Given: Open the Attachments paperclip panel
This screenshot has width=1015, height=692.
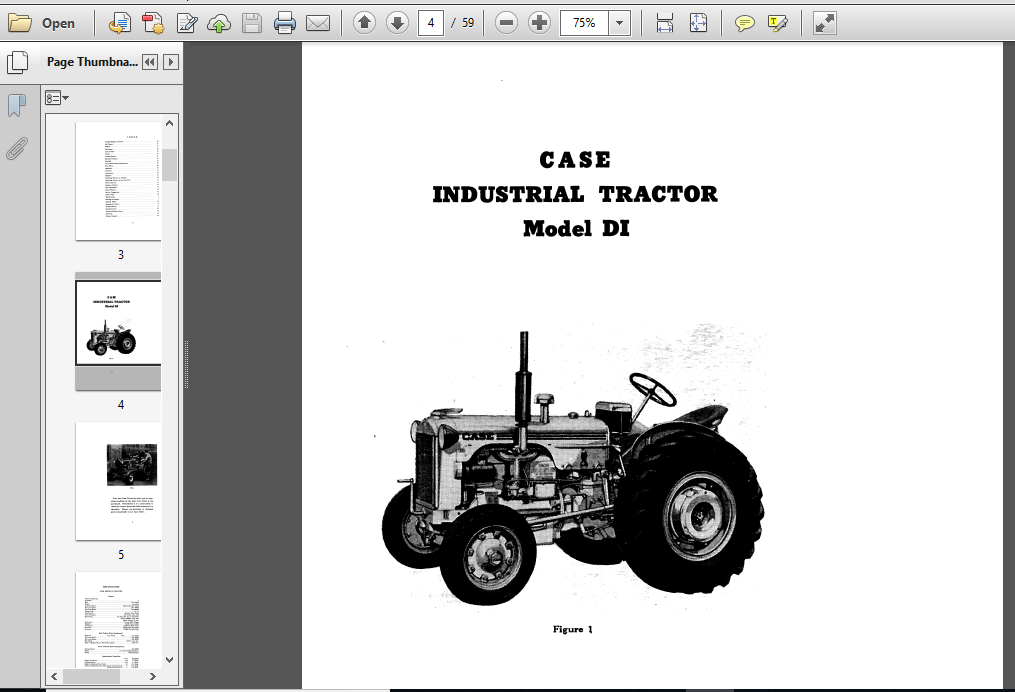Looking at the screenshot, I should [x=17, y=148].
